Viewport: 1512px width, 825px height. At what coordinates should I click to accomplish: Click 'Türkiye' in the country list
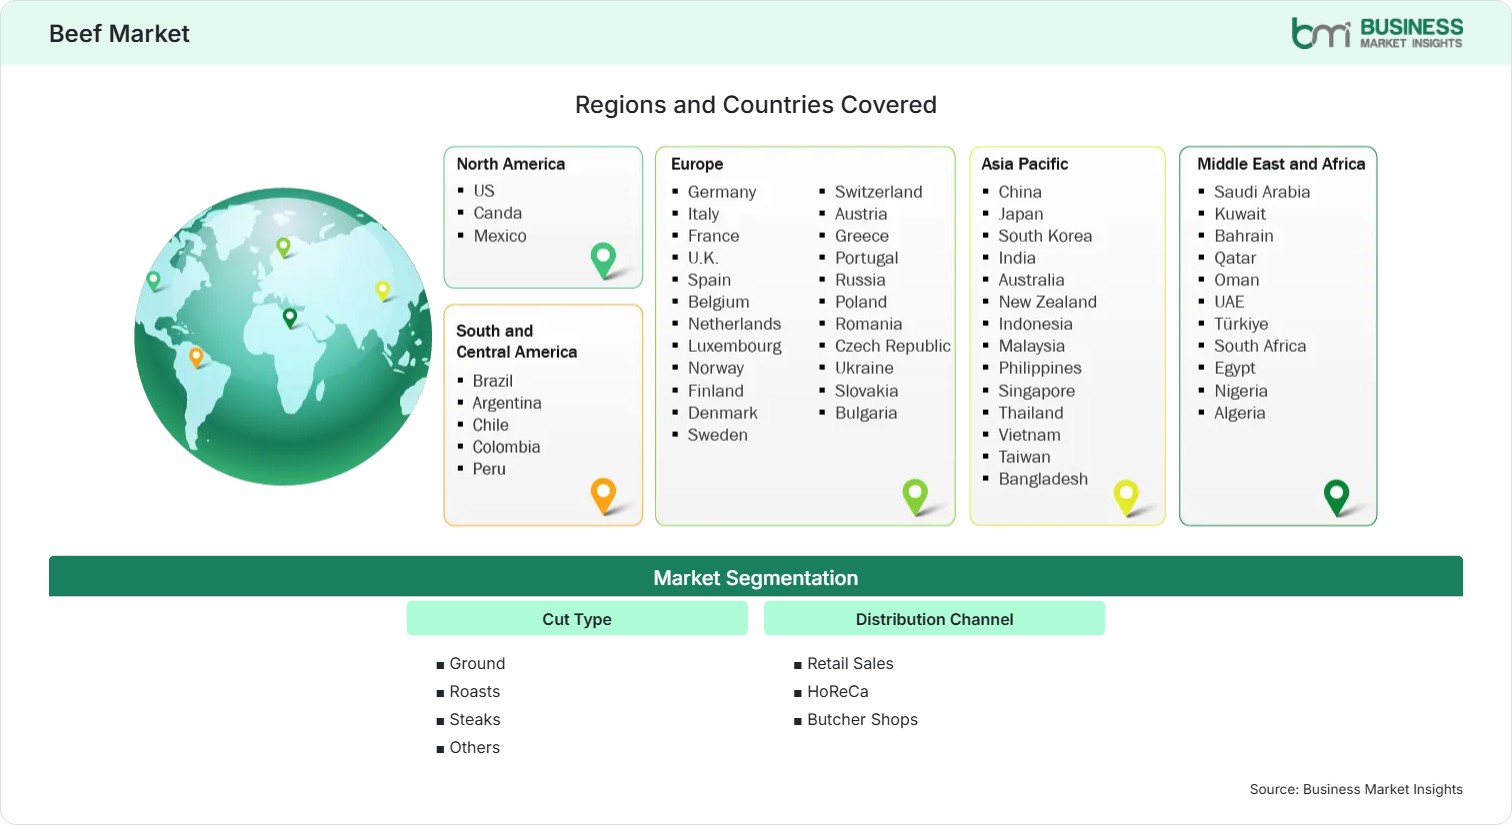coord(1241,324)
